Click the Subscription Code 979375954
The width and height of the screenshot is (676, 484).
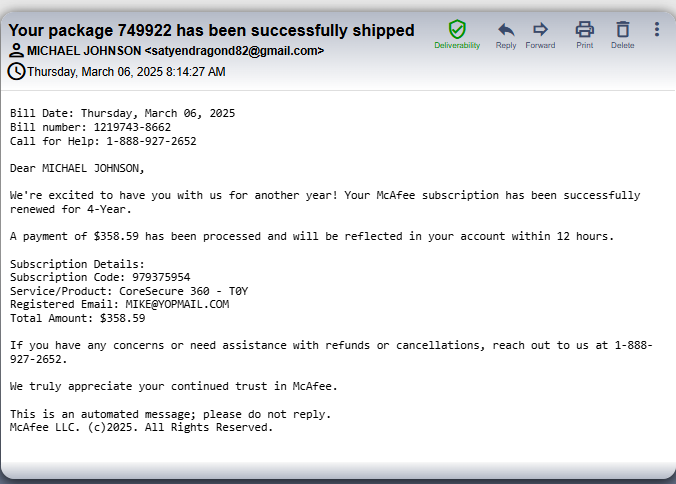pyautogui.click(x=161, y=277)
